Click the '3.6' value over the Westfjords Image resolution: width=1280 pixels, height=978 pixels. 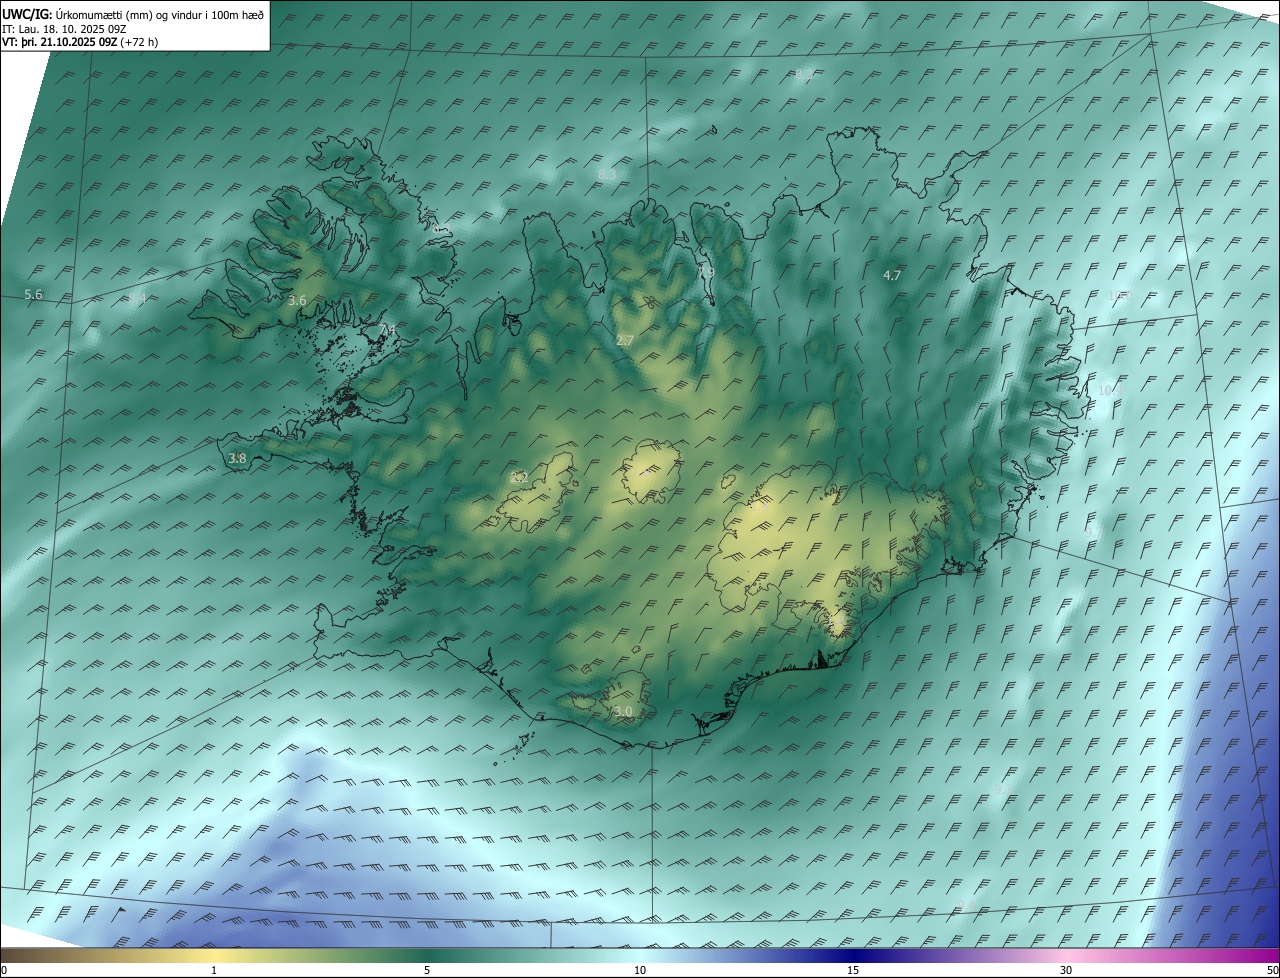coord(297,300)
